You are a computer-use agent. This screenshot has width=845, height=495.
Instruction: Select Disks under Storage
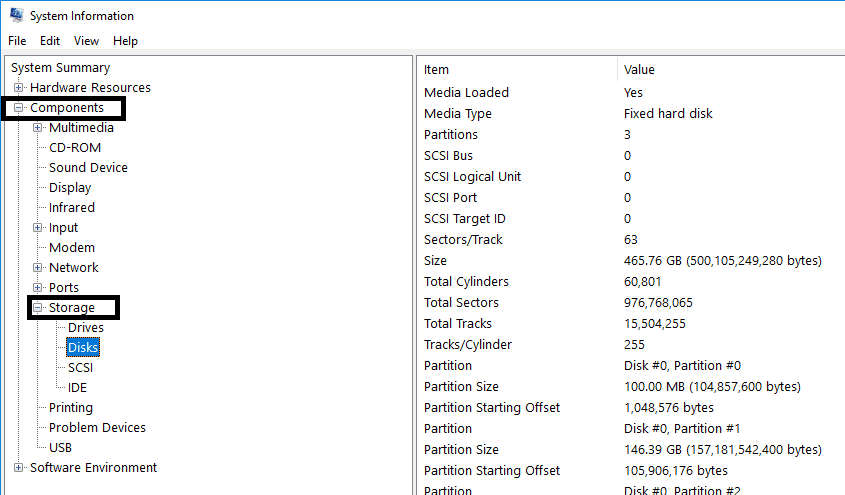point(83,347)
